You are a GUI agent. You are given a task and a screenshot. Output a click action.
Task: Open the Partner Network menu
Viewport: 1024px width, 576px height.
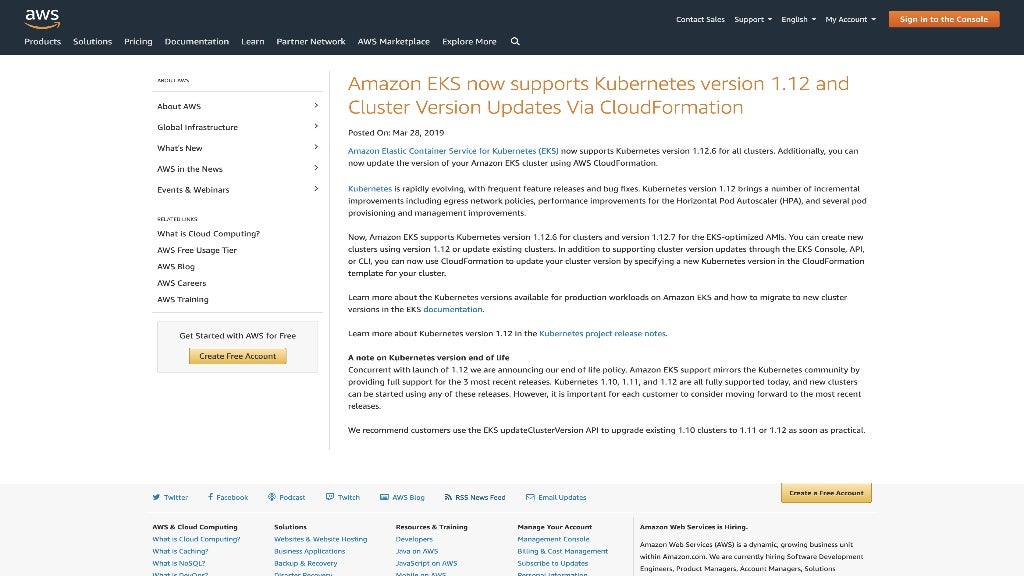pyautogui.click(x=311, y=41)
